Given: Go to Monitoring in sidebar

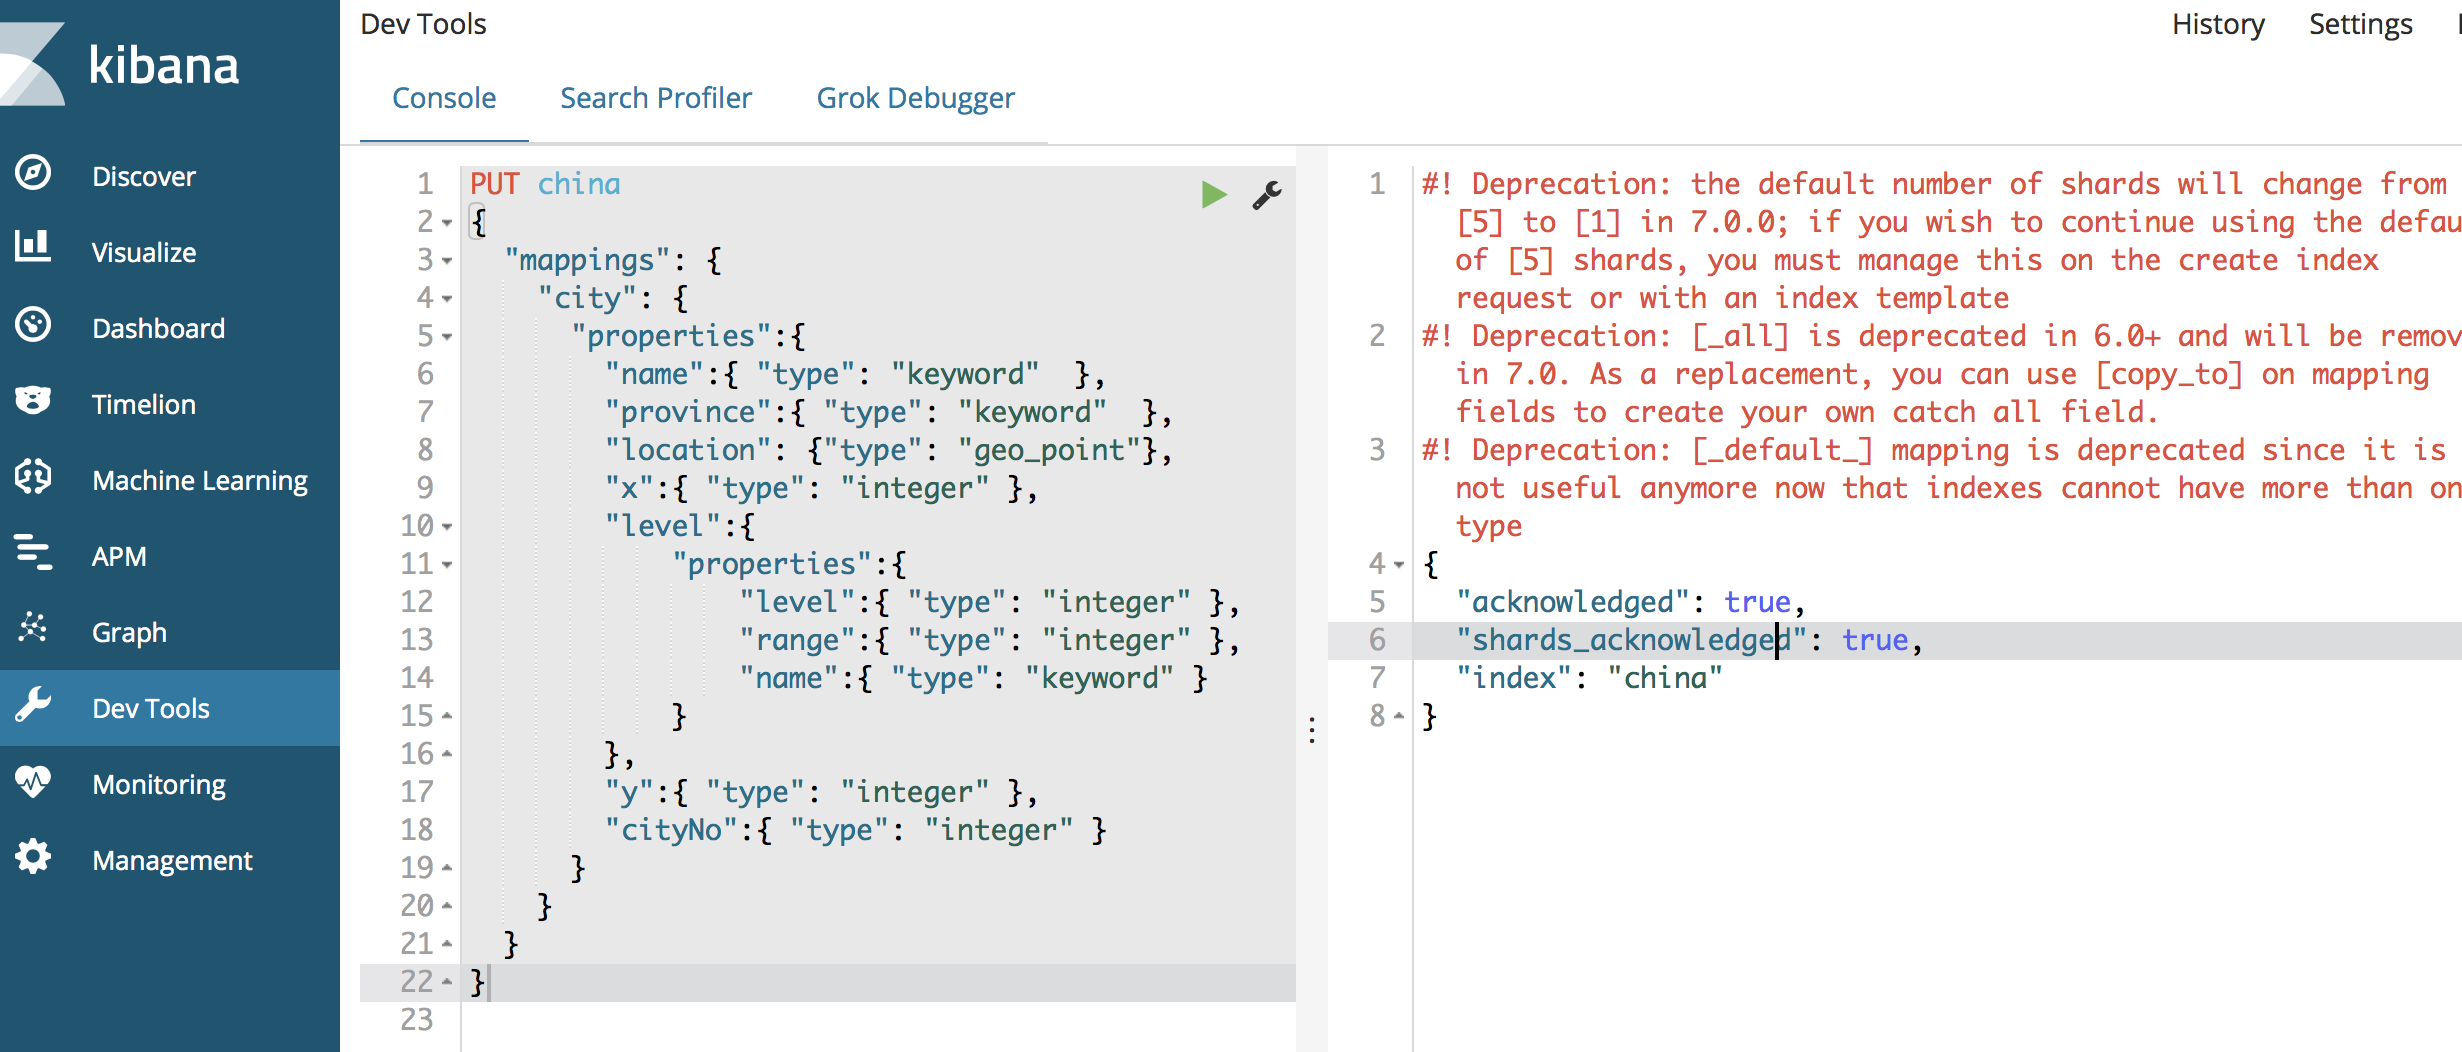Looking at the screenshot, I should point(159,785).
